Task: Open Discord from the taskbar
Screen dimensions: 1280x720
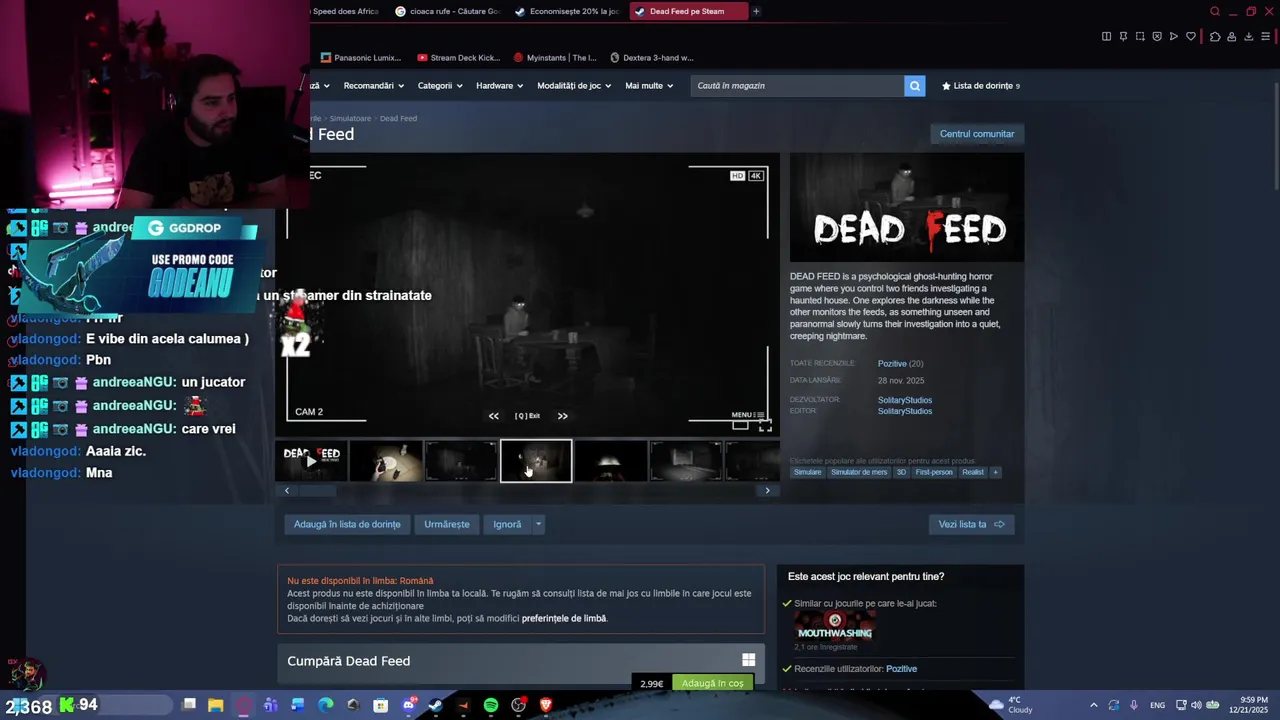Action: (x=408, y=705)
